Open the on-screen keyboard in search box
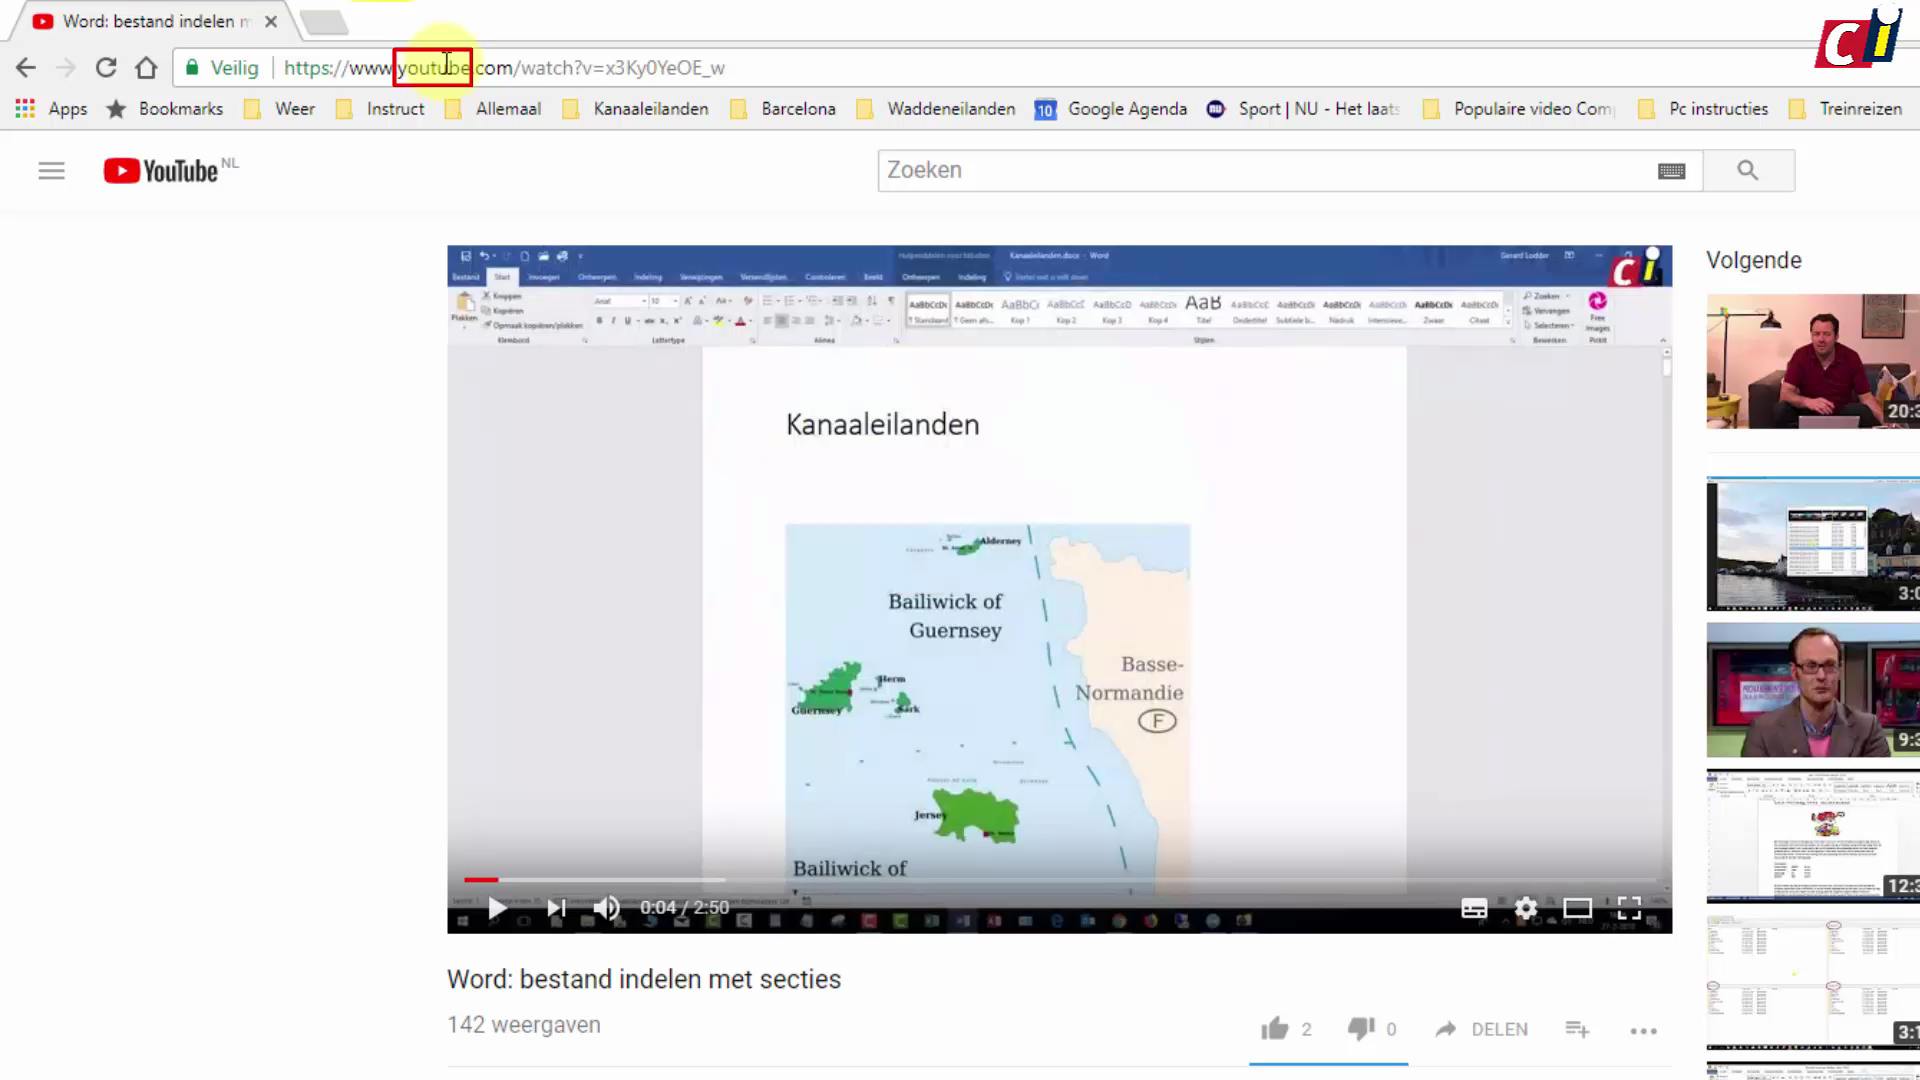This screenshot has height=1080, width=1920. point(1672,171)
